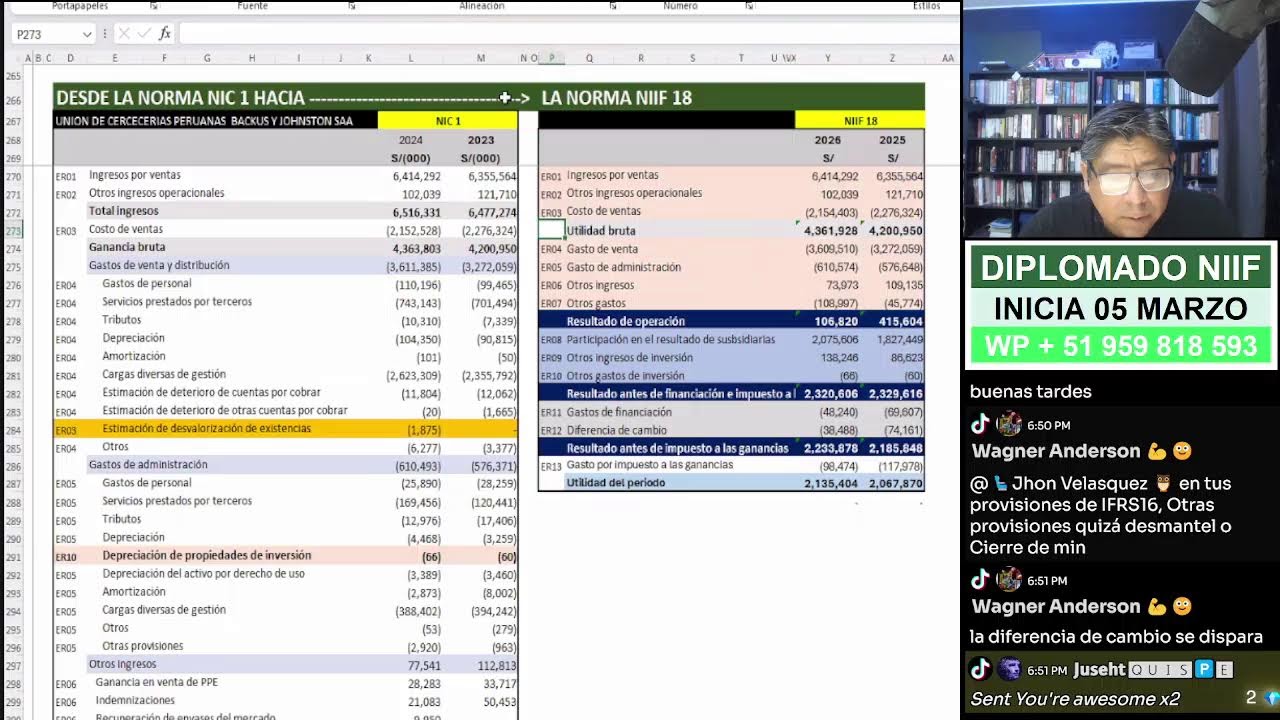Select the 'DESDE LA NORMA NIC 1 HACIA' title cell
This screenshot has height=720, width=1280.
point(180,98)
